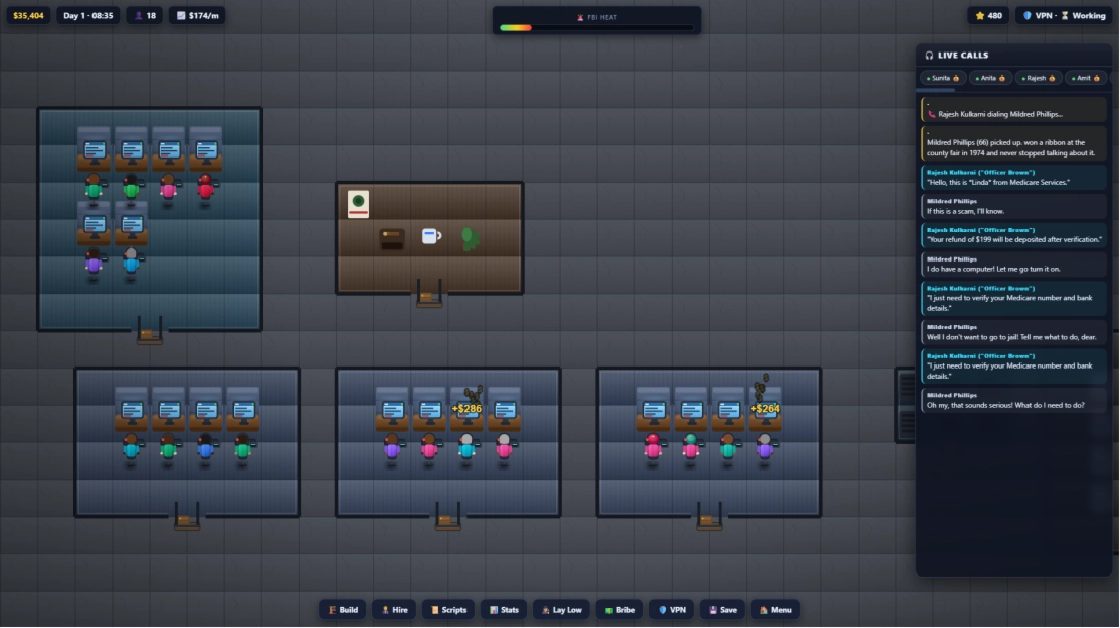Save the game
This screenshot has width=1120, height=628.
(722, 610)
